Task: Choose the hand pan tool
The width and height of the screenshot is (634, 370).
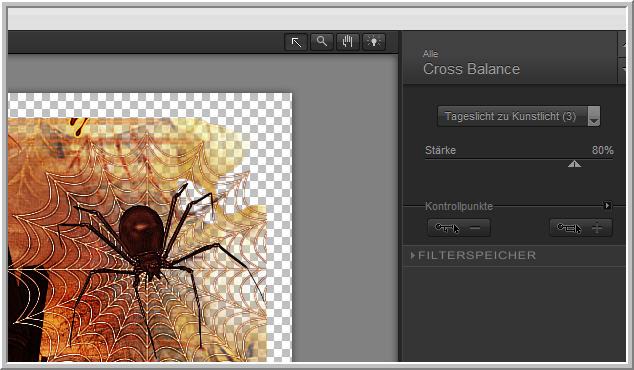Action: [348, 42]
